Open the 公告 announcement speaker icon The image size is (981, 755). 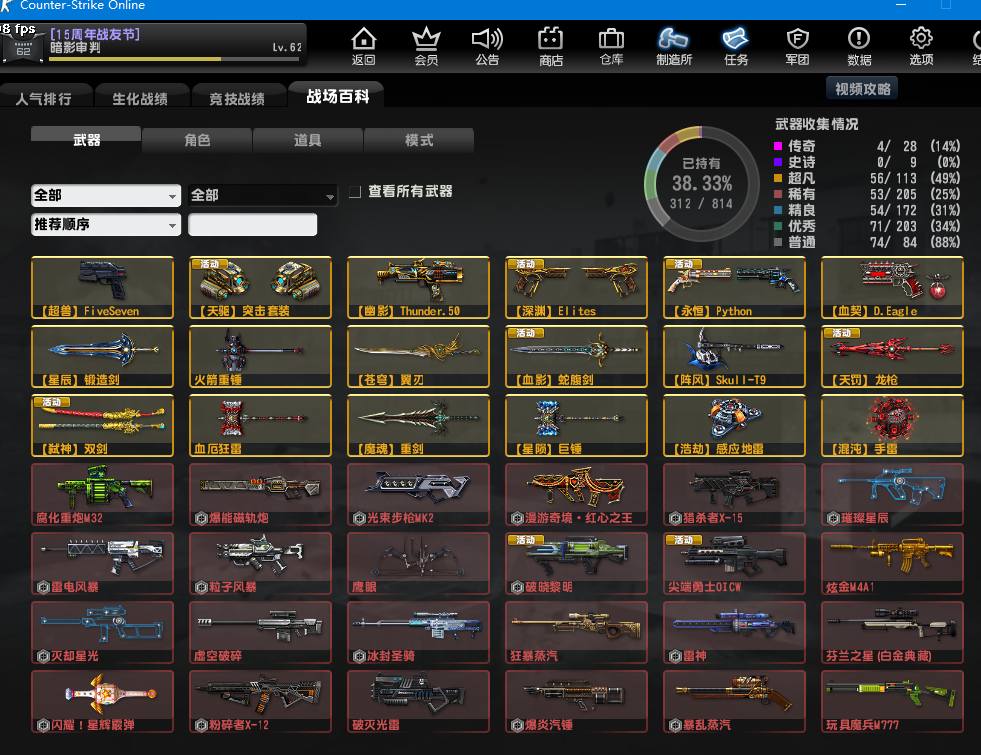(487, 46)
